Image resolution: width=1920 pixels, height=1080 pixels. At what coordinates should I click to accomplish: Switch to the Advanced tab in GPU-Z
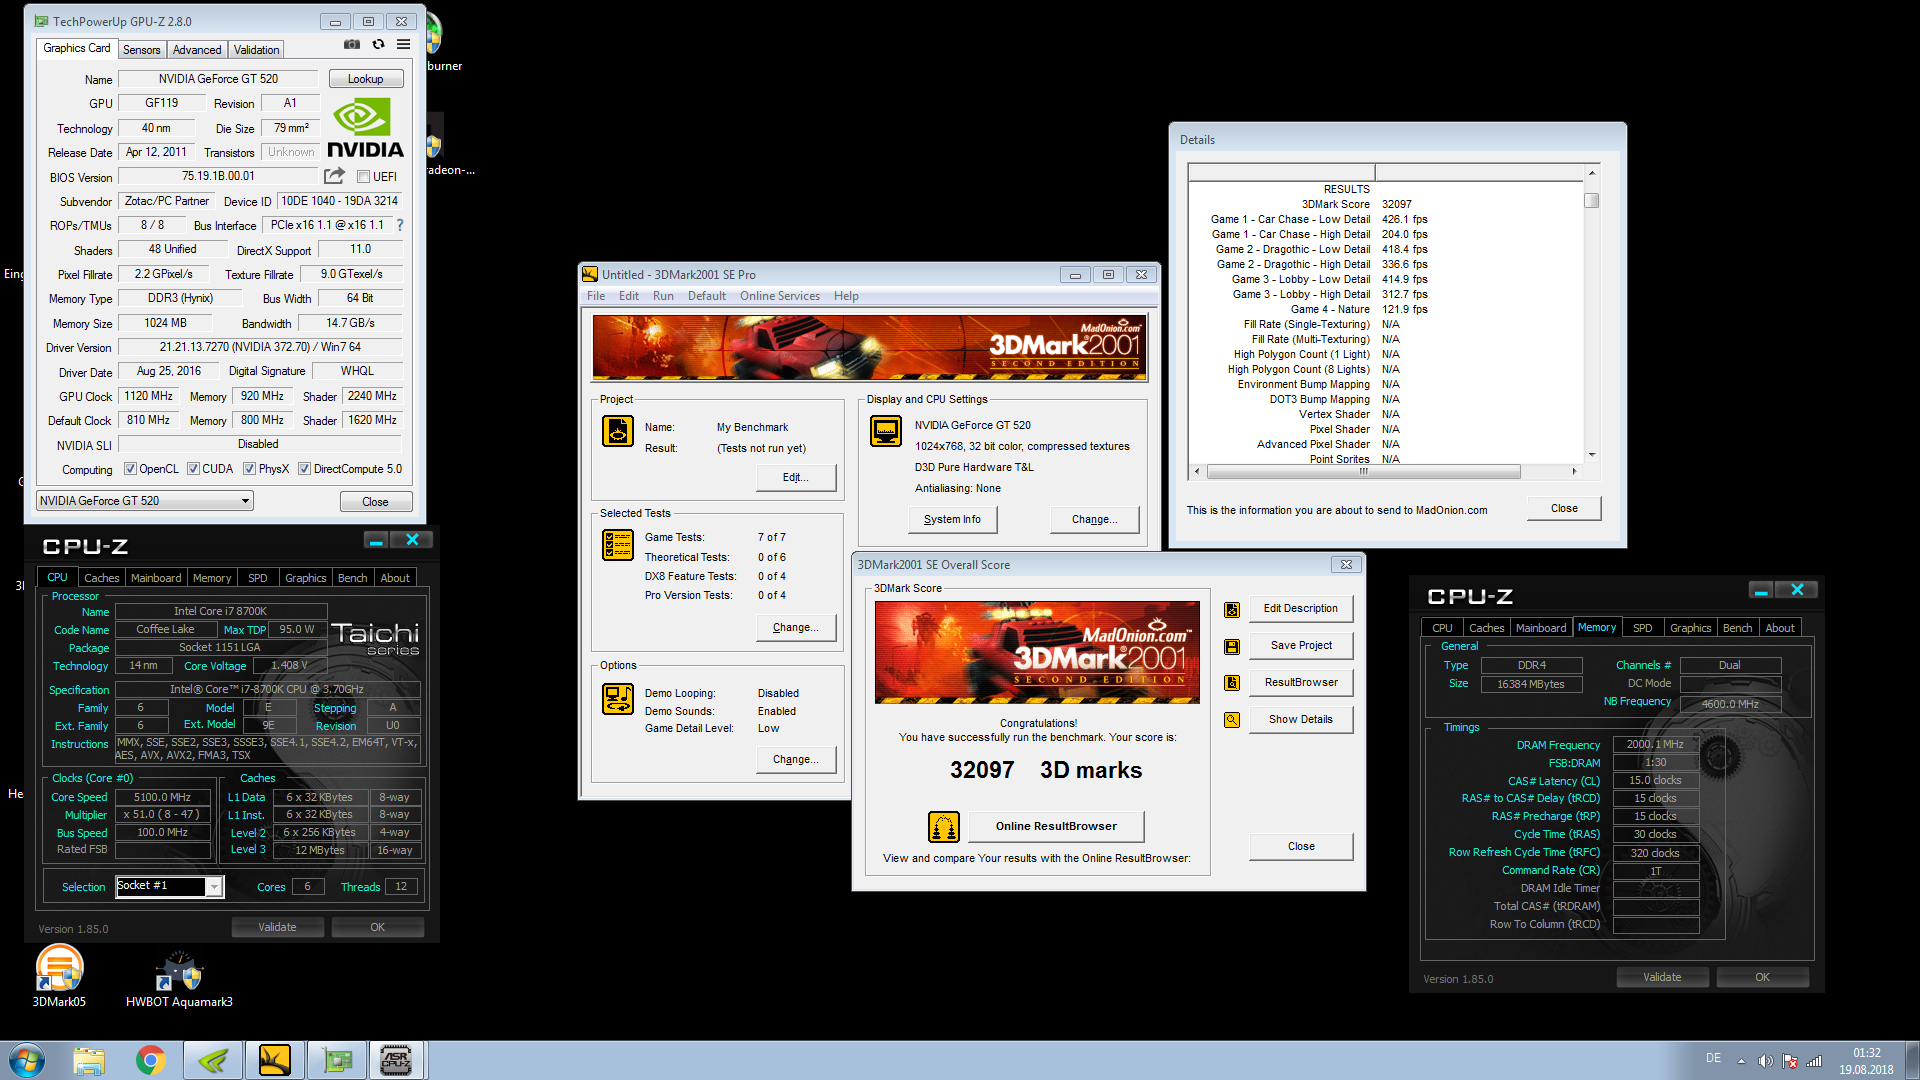197,49
